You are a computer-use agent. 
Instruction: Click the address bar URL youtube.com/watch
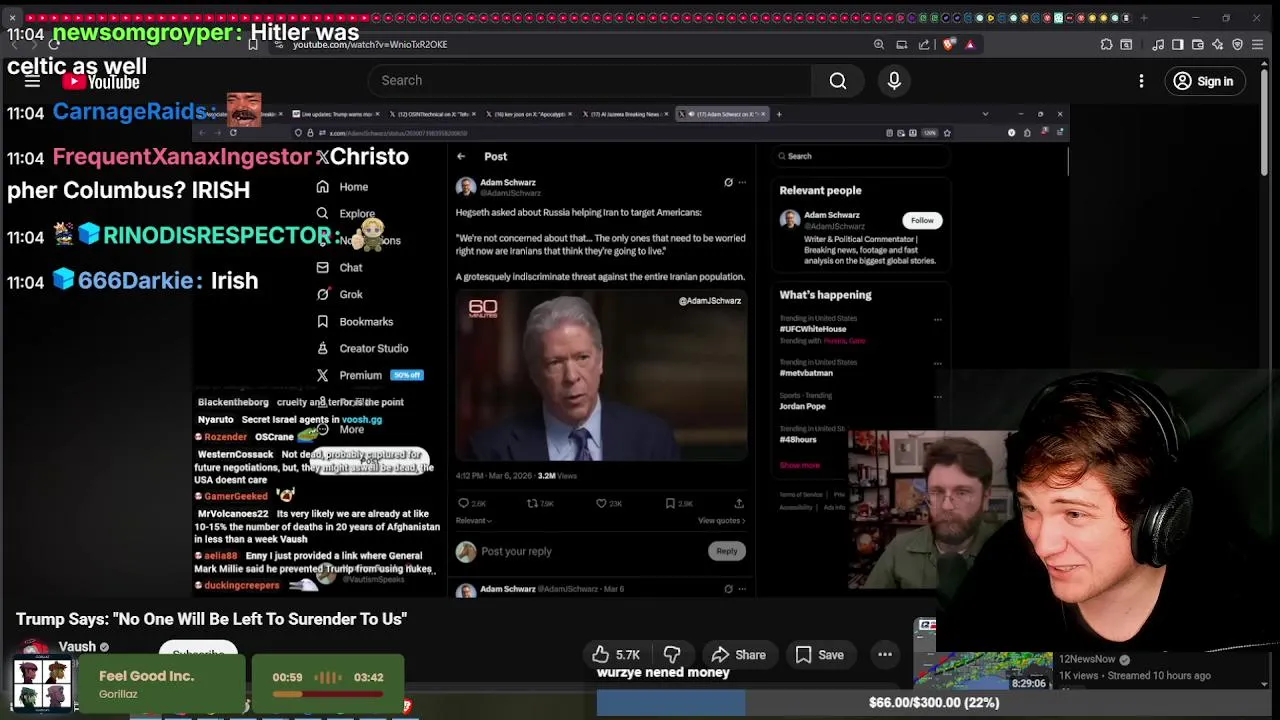pos(370,44)
